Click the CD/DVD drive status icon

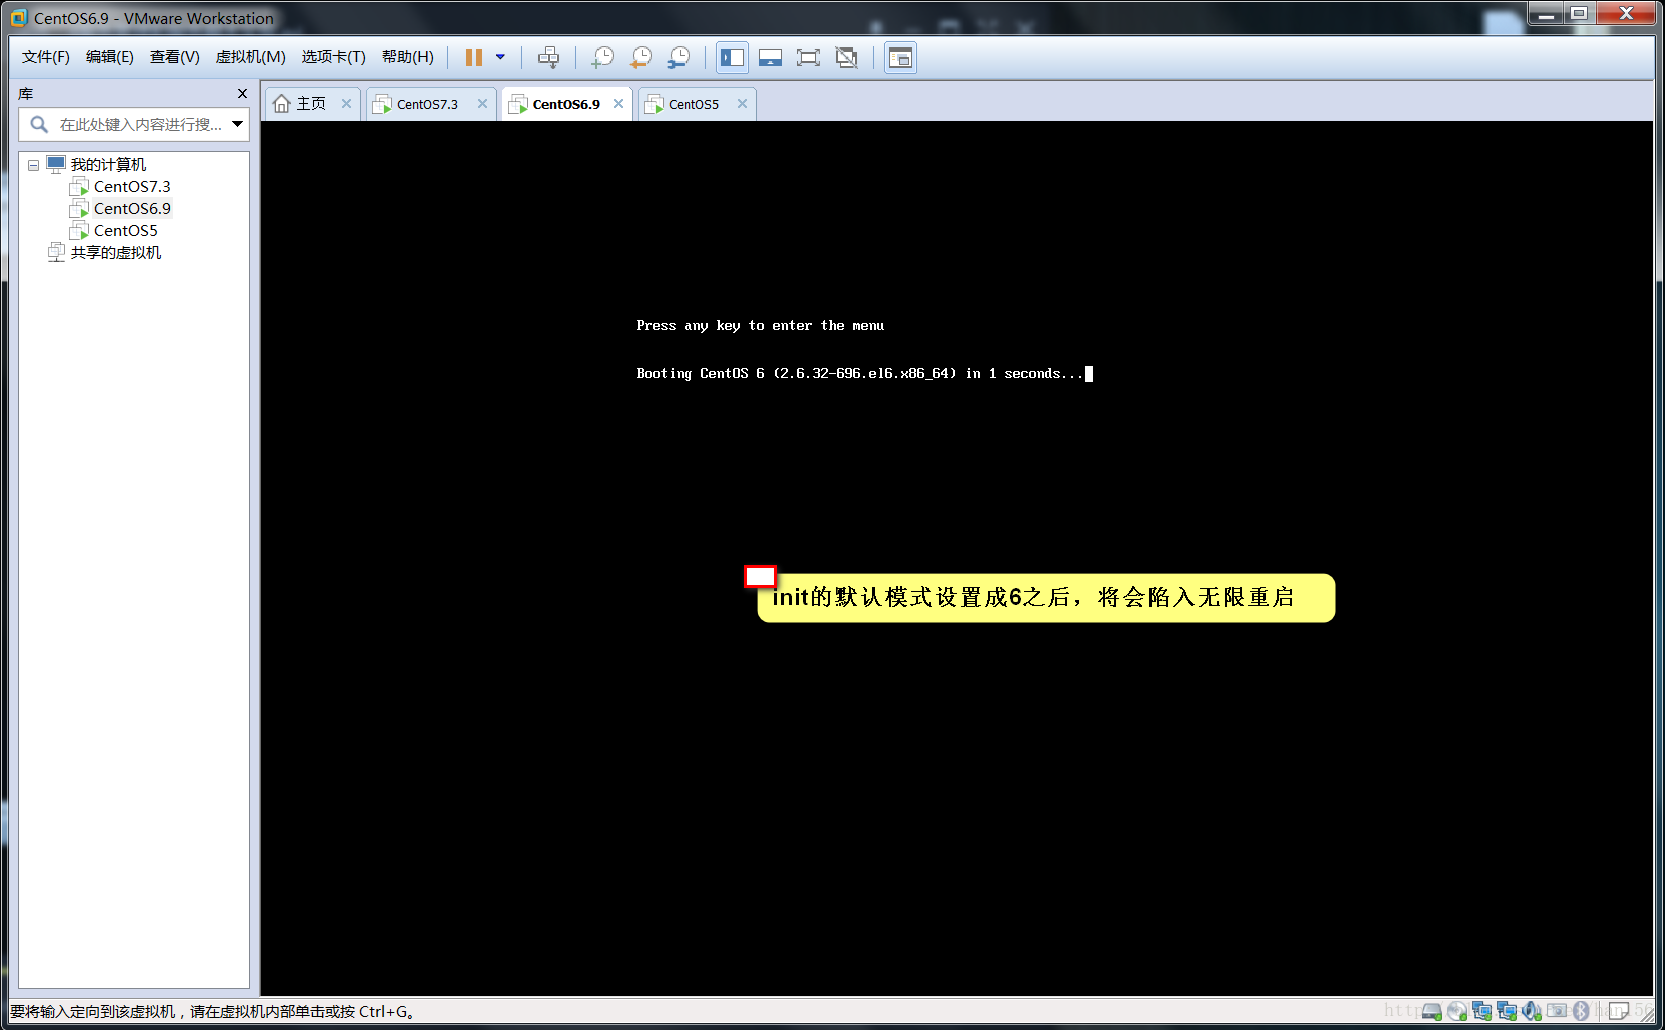point(1457,1011)
